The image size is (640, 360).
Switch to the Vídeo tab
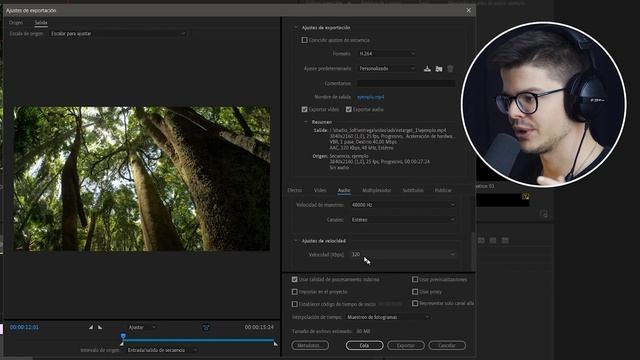point(320,190)
